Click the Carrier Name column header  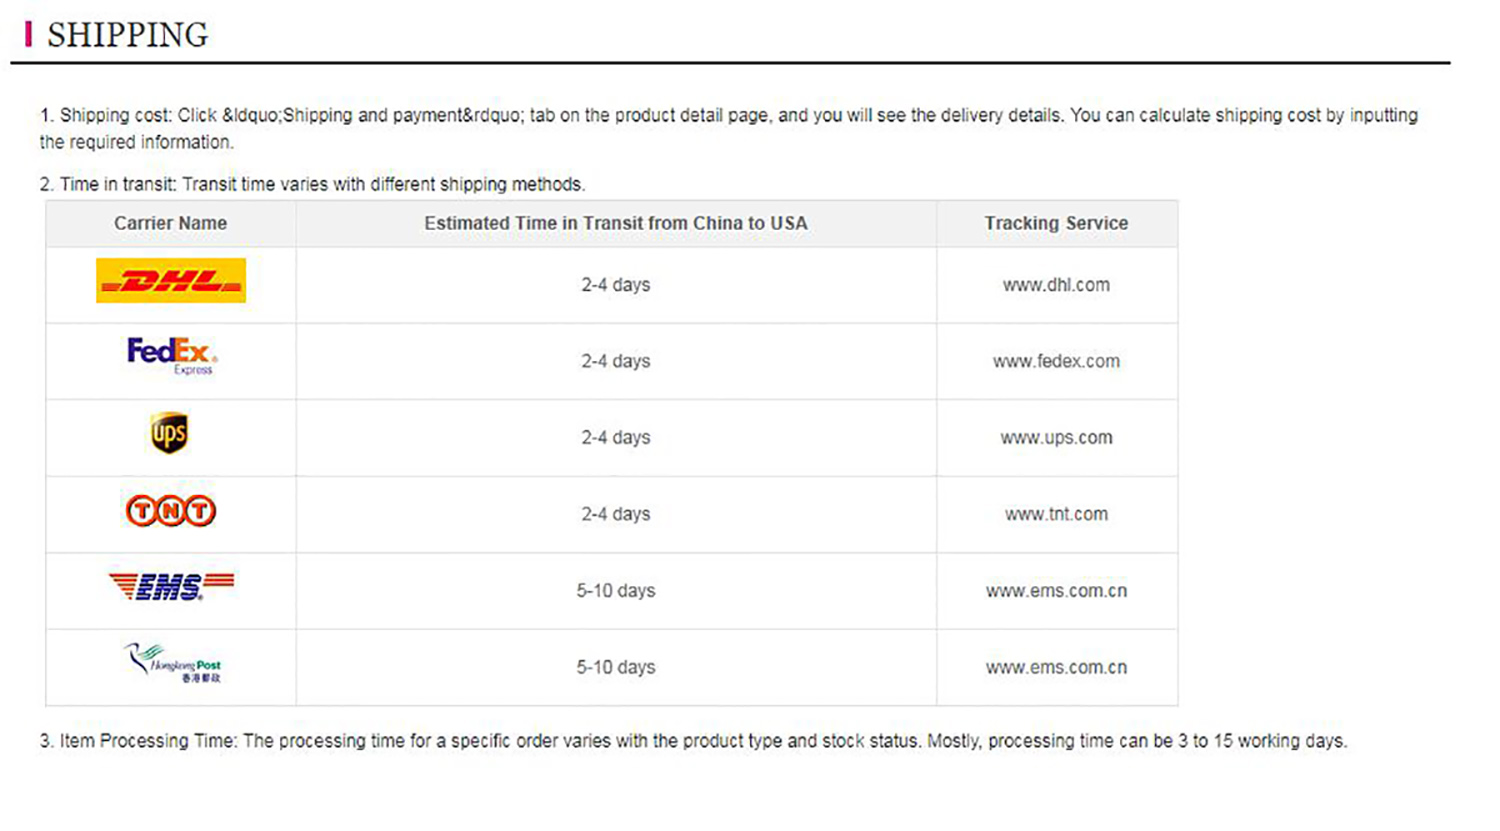tap(170, 223)
